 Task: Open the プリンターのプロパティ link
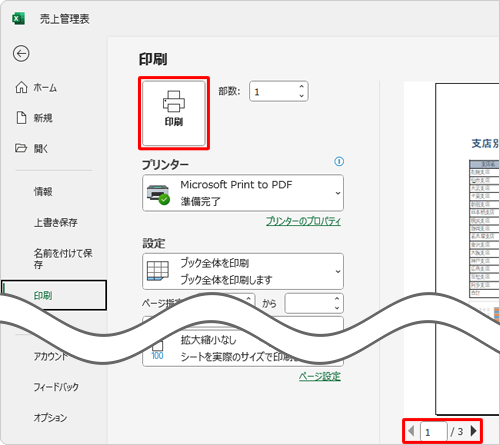coord(303,221)
